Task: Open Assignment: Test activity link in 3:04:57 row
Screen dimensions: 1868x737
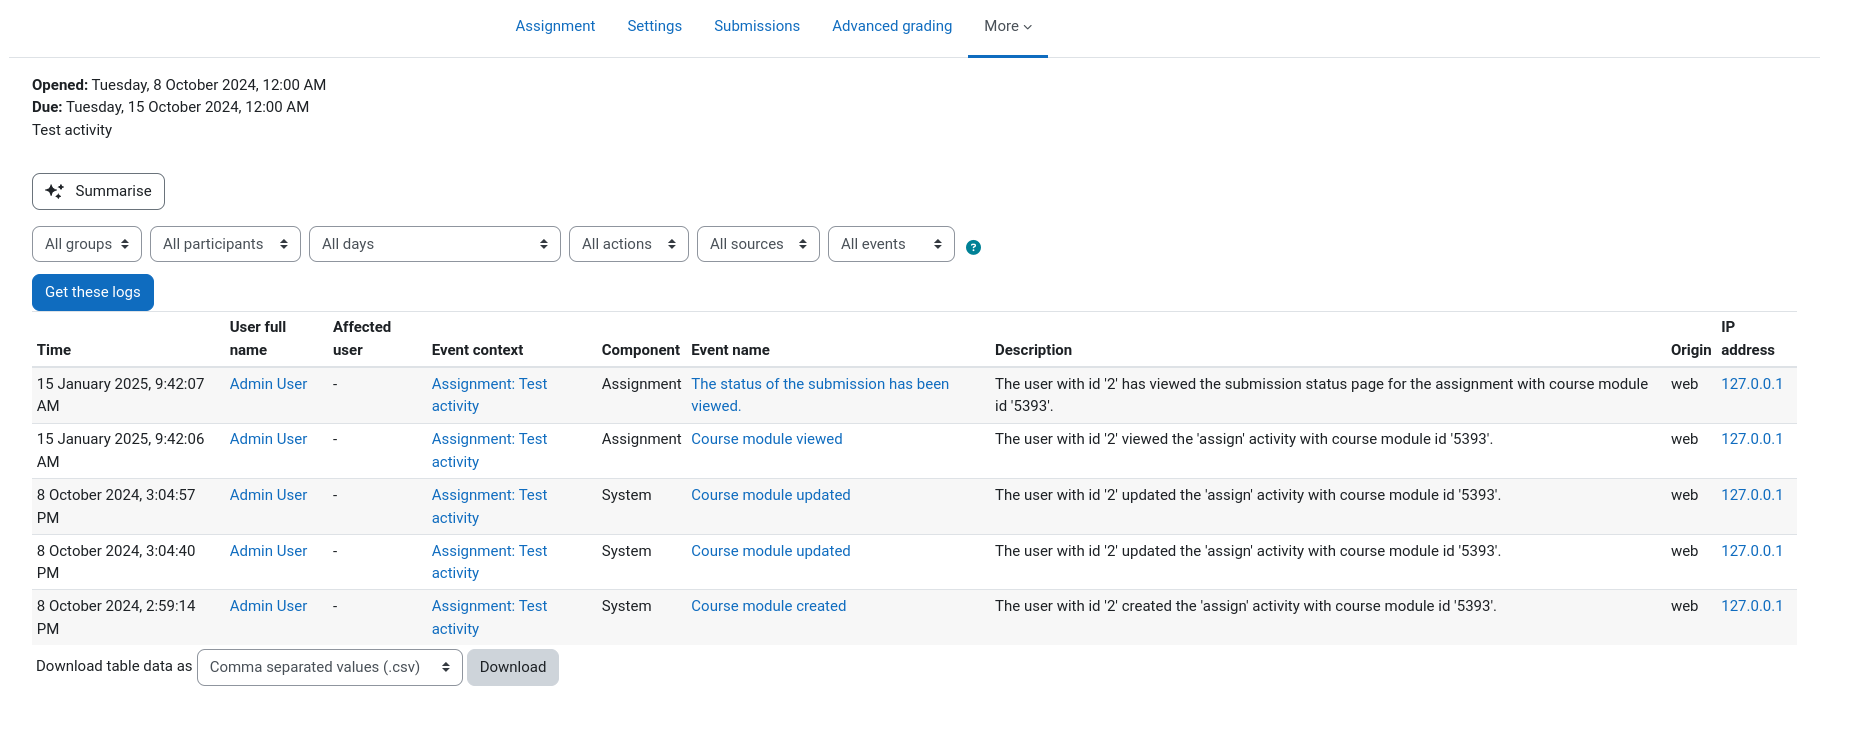Action: [490, 506]
